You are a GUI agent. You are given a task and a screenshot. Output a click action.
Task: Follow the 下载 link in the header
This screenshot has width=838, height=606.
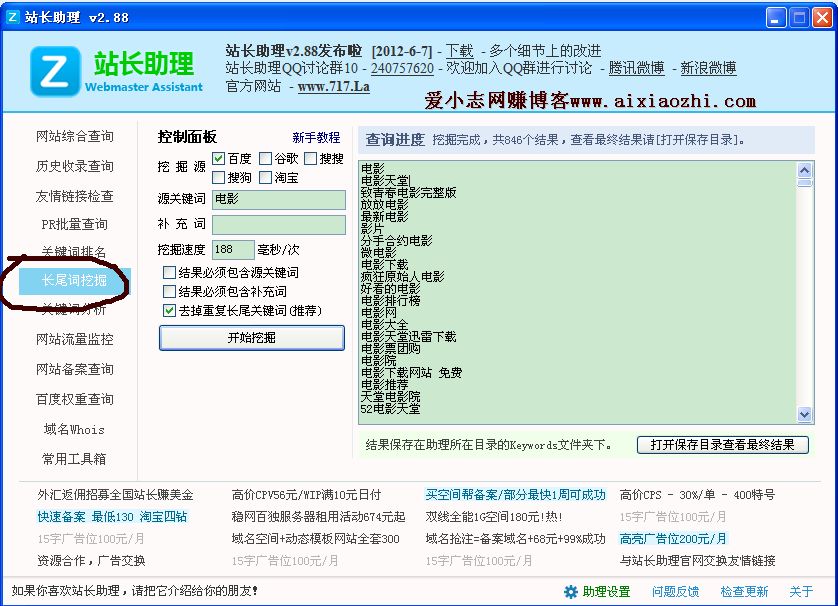point(460,51)
